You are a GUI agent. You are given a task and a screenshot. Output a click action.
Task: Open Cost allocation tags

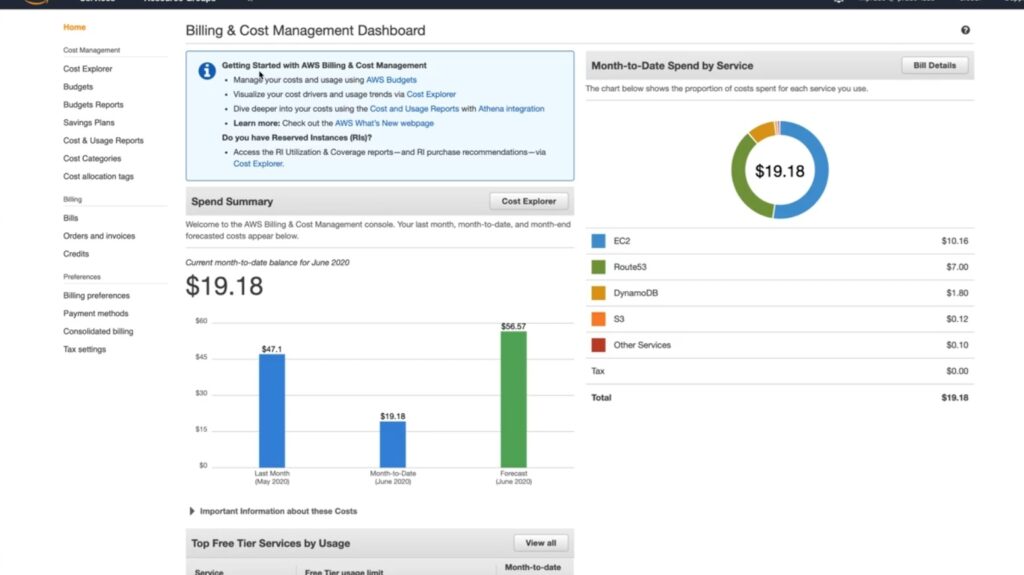(x=98, y=176)
